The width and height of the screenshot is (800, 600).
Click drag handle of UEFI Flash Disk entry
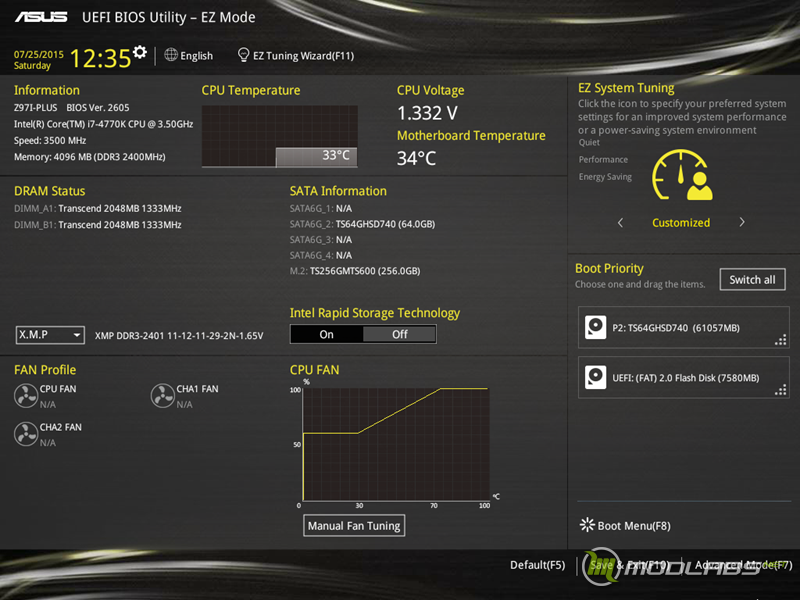[780, 390]
